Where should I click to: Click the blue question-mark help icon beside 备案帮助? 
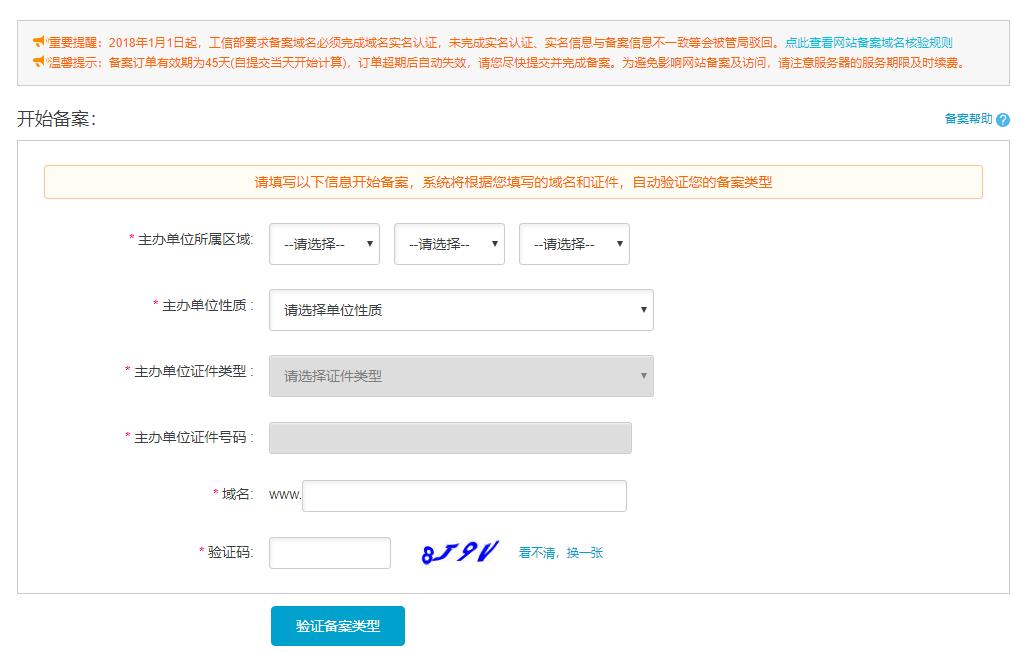1003,118
